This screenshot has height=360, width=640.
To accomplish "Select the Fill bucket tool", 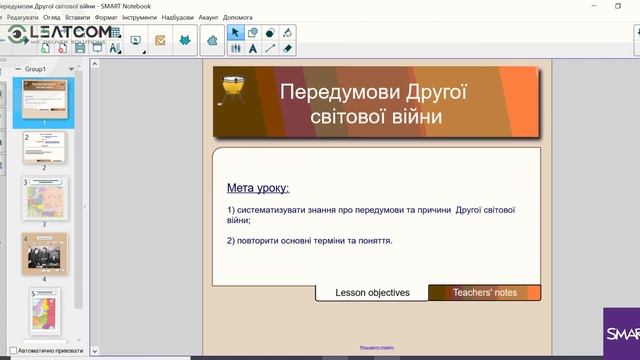I will [x=287, y=33].
